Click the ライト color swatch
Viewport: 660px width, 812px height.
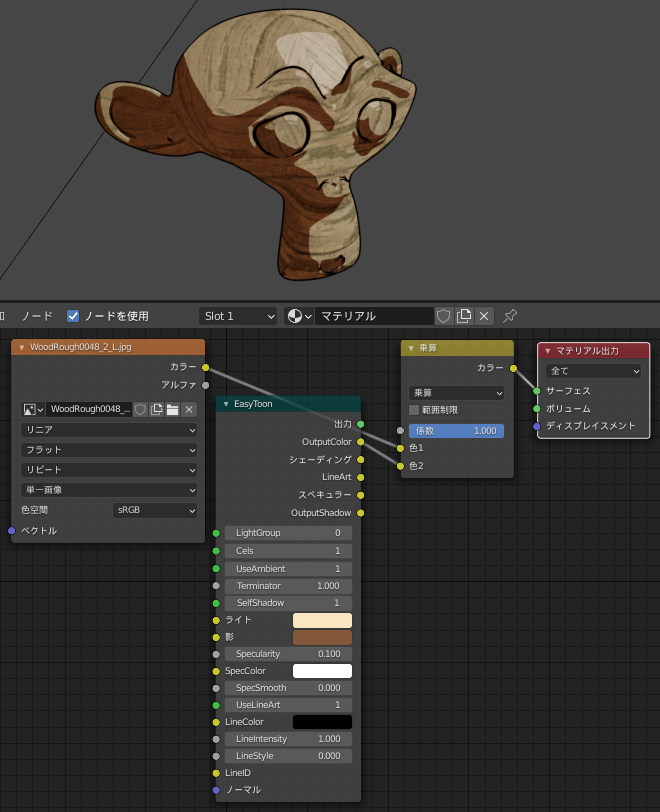pyautogui.click(x=322, y=620)
